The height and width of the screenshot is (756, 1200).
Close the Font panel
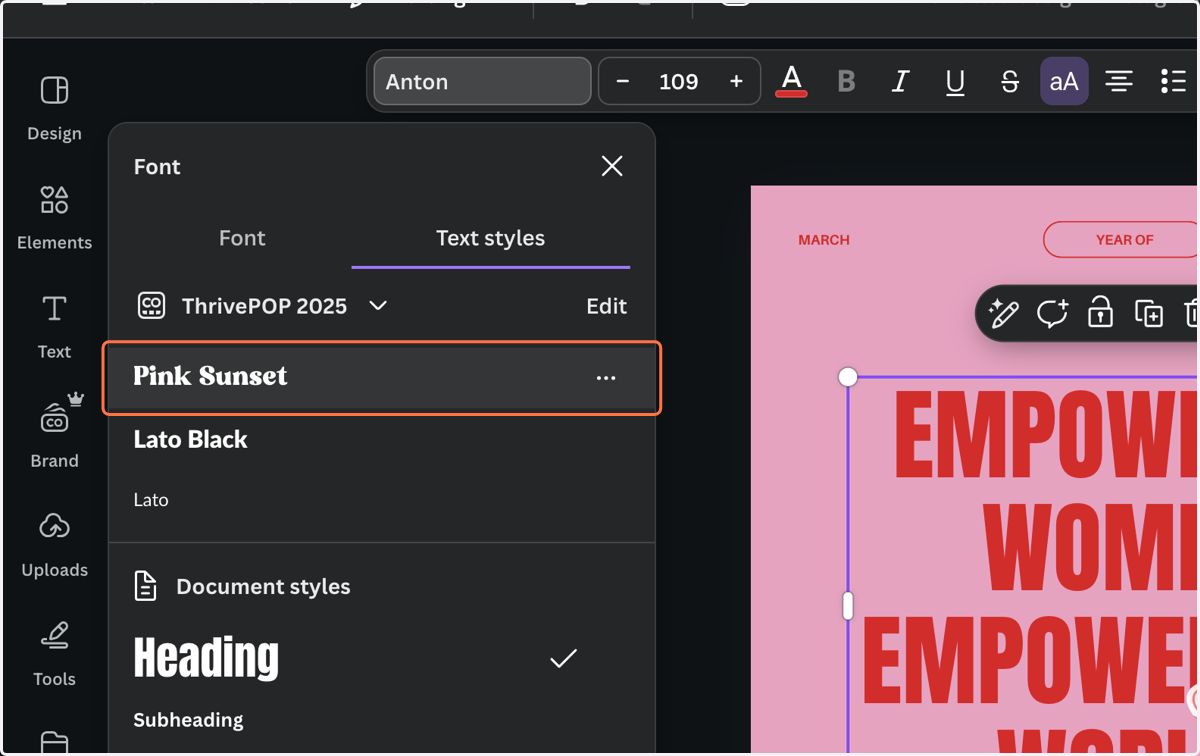(x=612, y=166)
